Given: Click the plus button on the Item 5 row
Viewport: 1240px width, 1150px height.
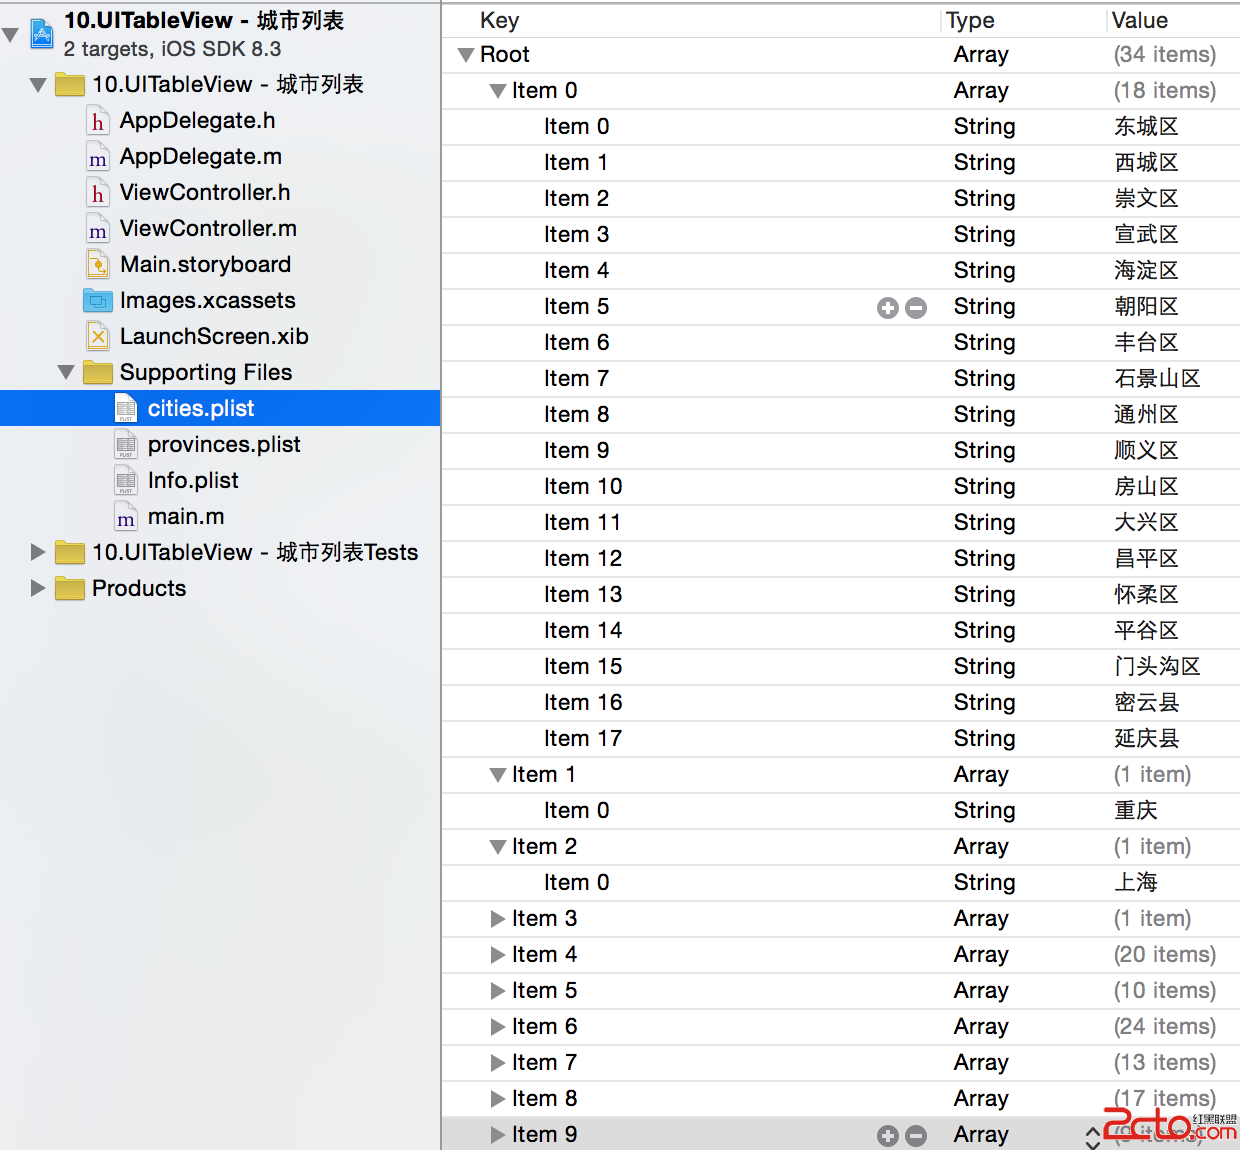Looking at the screenshot, I should click(x=888, y=308).
